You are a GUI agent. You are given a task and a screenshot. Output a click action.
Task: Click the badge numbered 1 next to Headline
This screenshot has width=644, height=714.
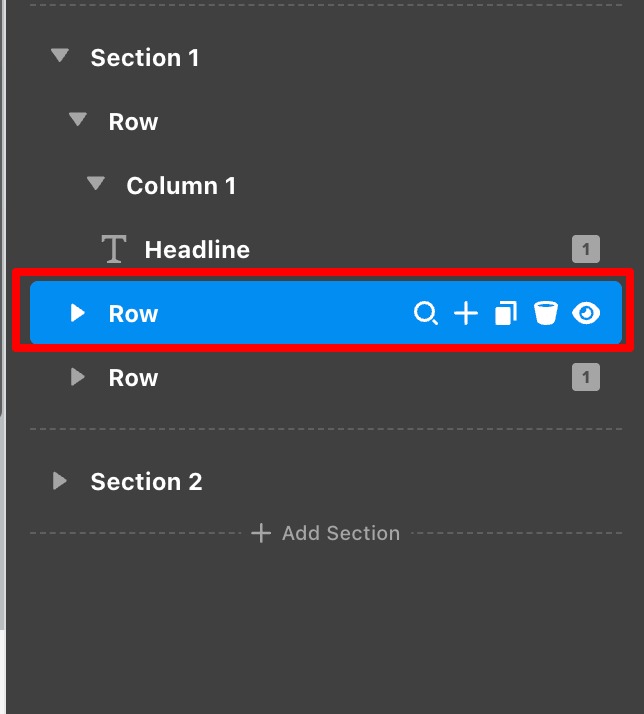[586, 249]
